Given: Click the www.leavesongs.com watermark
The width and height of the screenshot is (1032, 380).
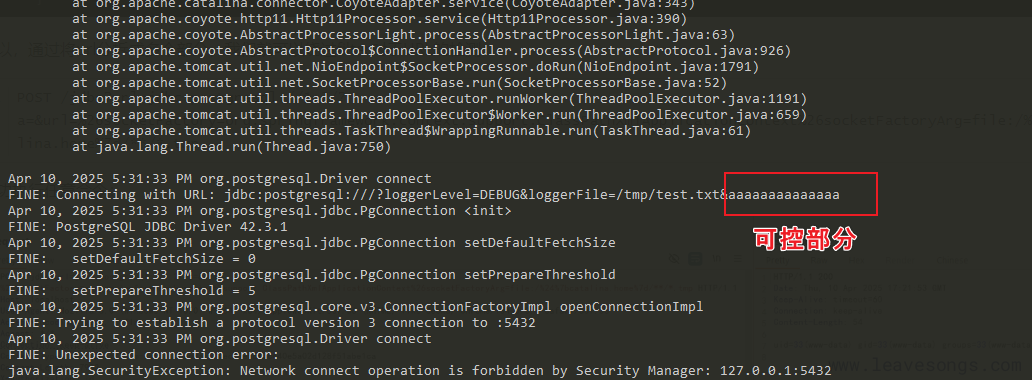Looking at the screenshot, I should coord(925,364).
